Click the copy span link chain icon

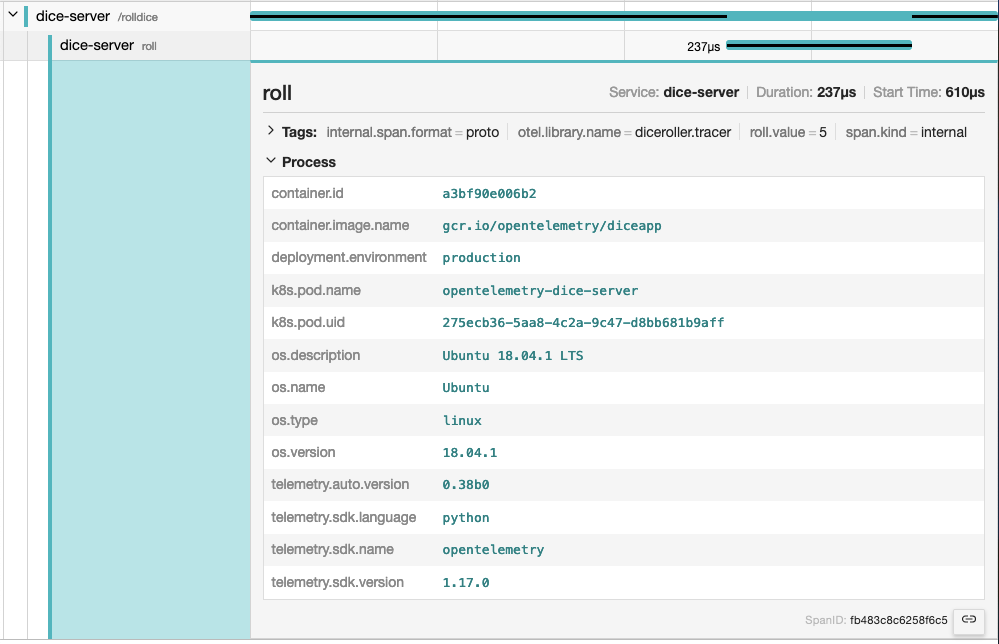click(x=967, y=620)
